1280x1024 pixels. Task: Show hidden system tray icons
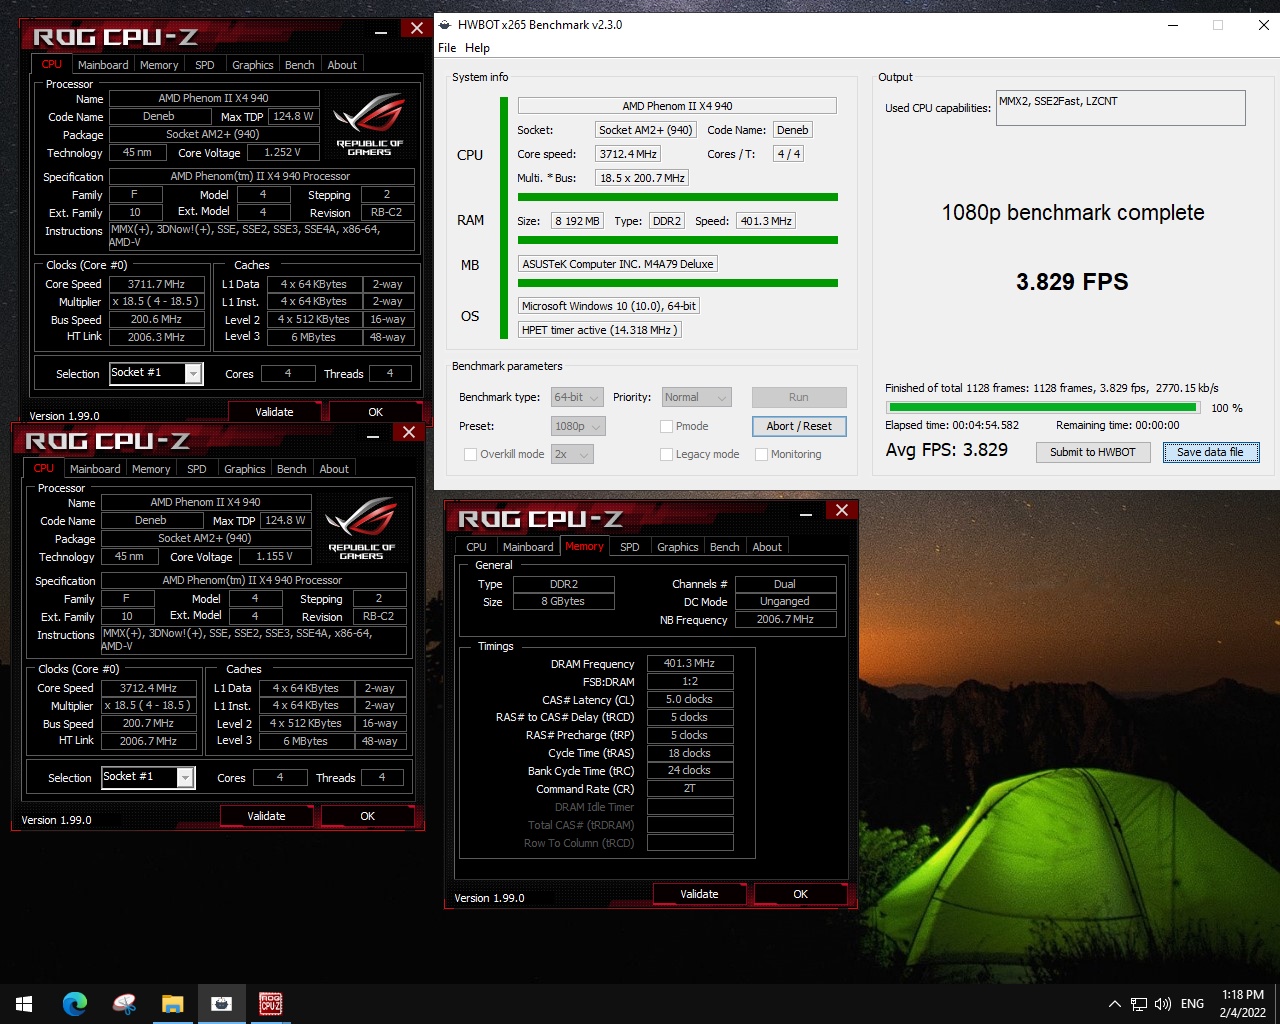click(1114, 1004)
